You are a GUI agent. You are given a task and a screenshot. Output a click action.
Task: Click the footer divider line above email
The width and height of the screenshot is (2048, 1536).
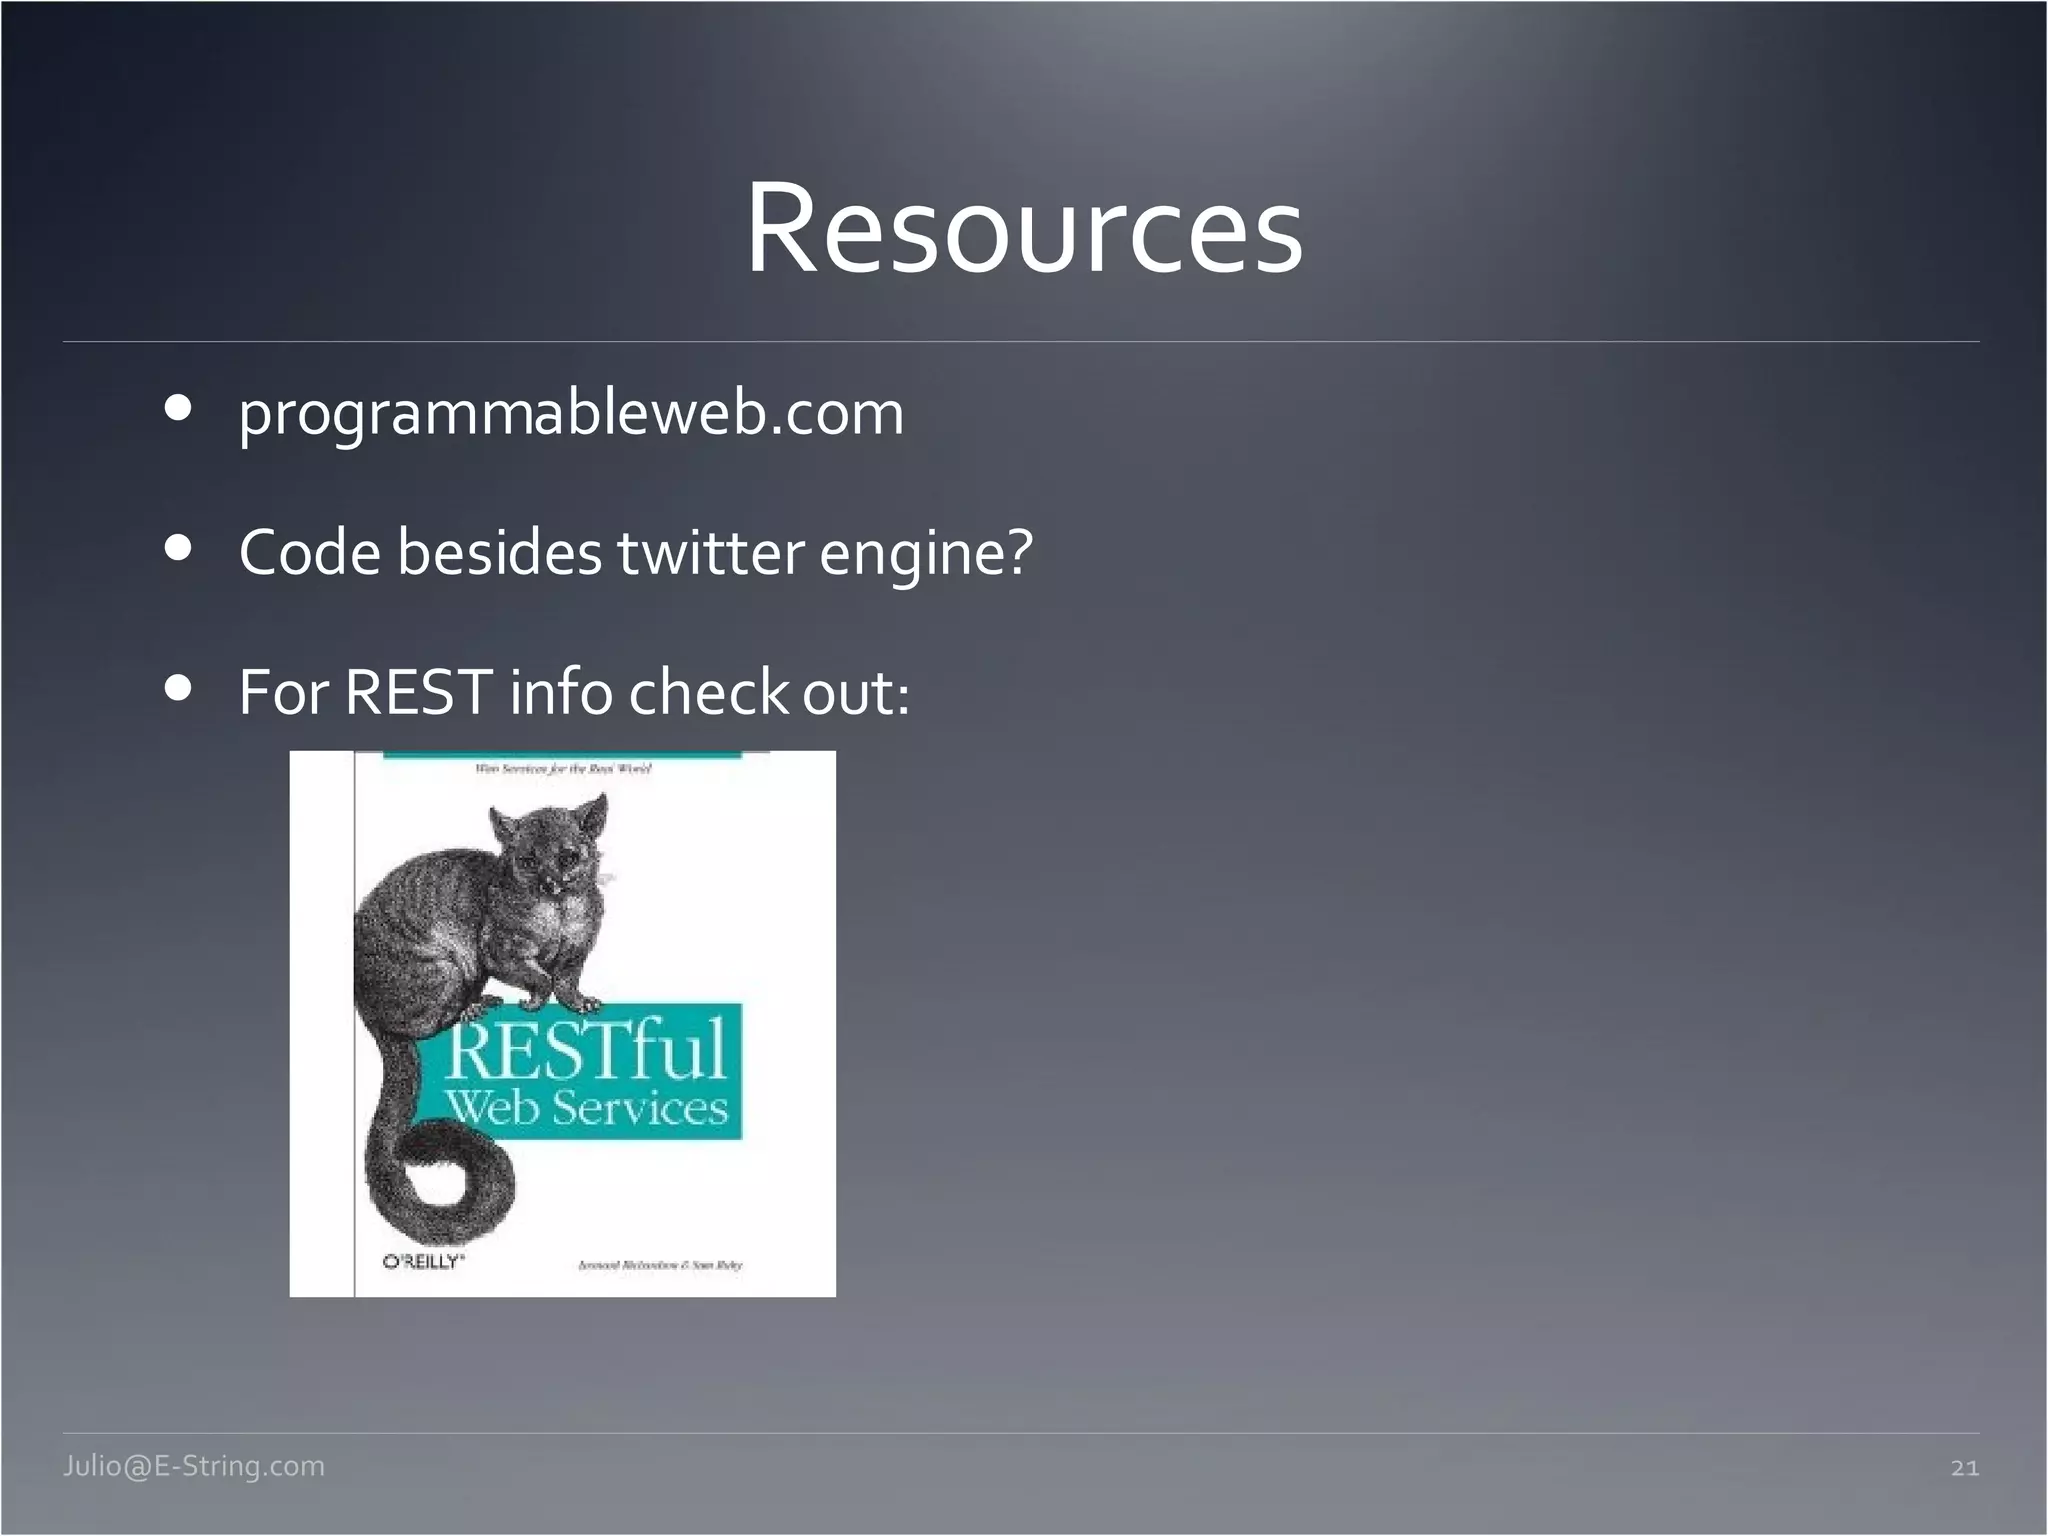pos(1020,1433)
